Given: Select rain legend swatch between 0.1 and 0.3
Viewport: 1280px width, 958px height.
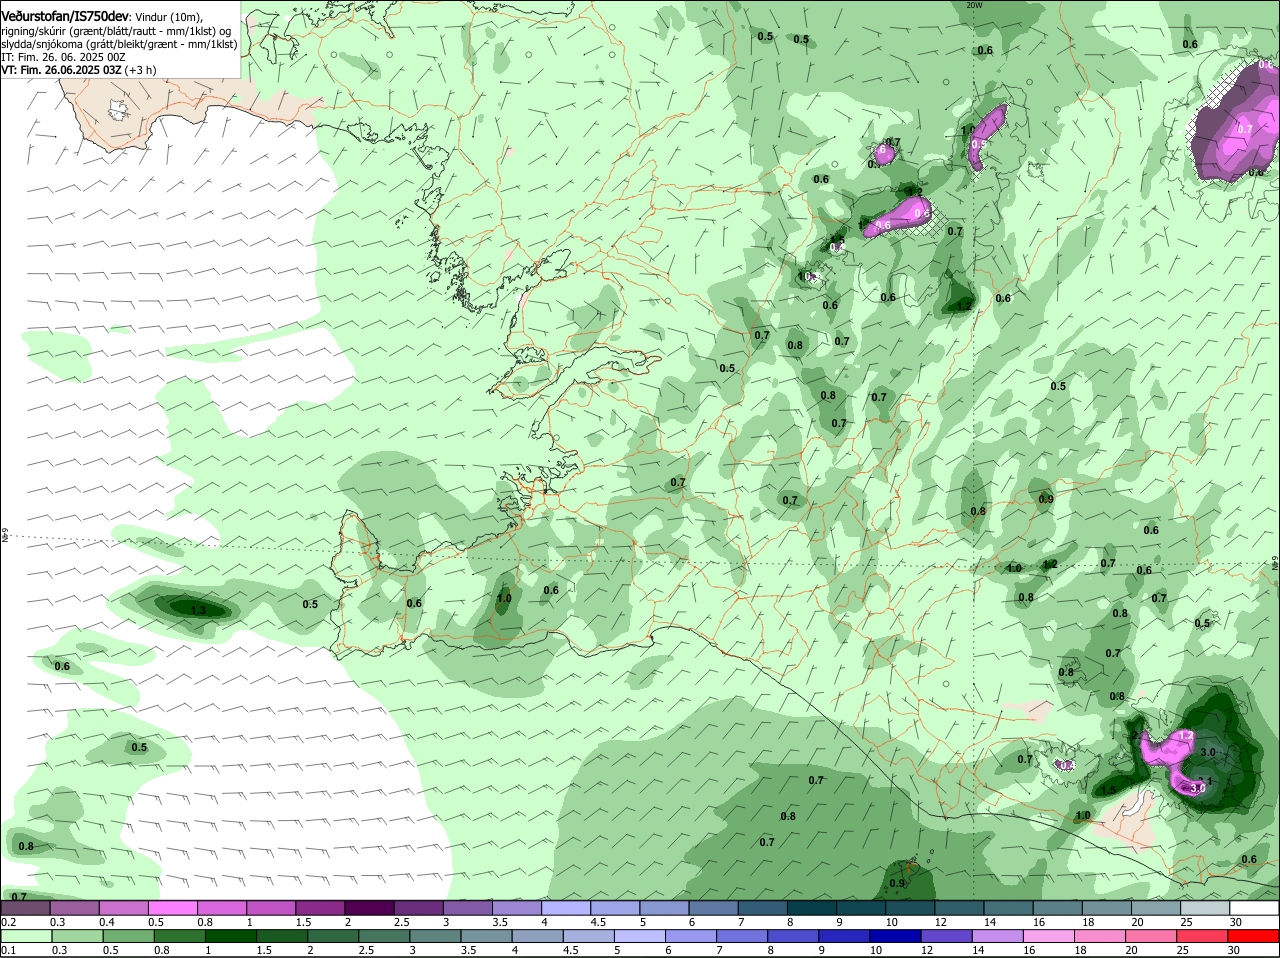Looking at the screenshot, I should [x=25, y=936].
